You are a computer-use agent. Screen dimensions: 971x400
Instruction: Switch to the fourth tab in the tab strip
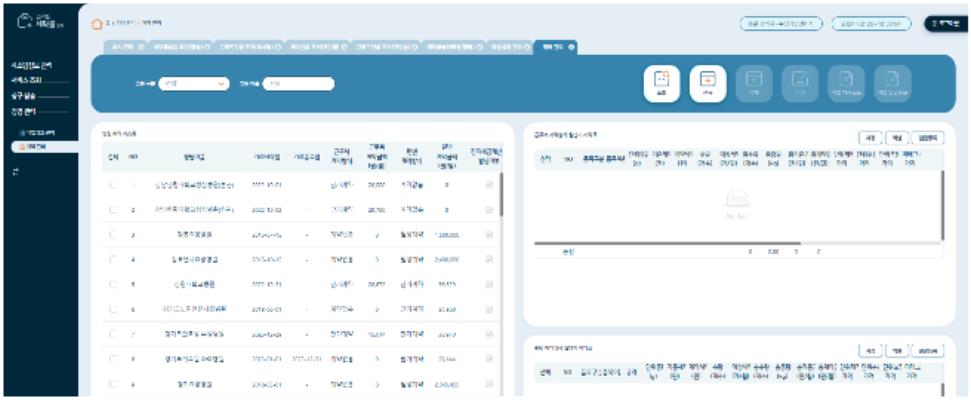[x=318, y=47]
